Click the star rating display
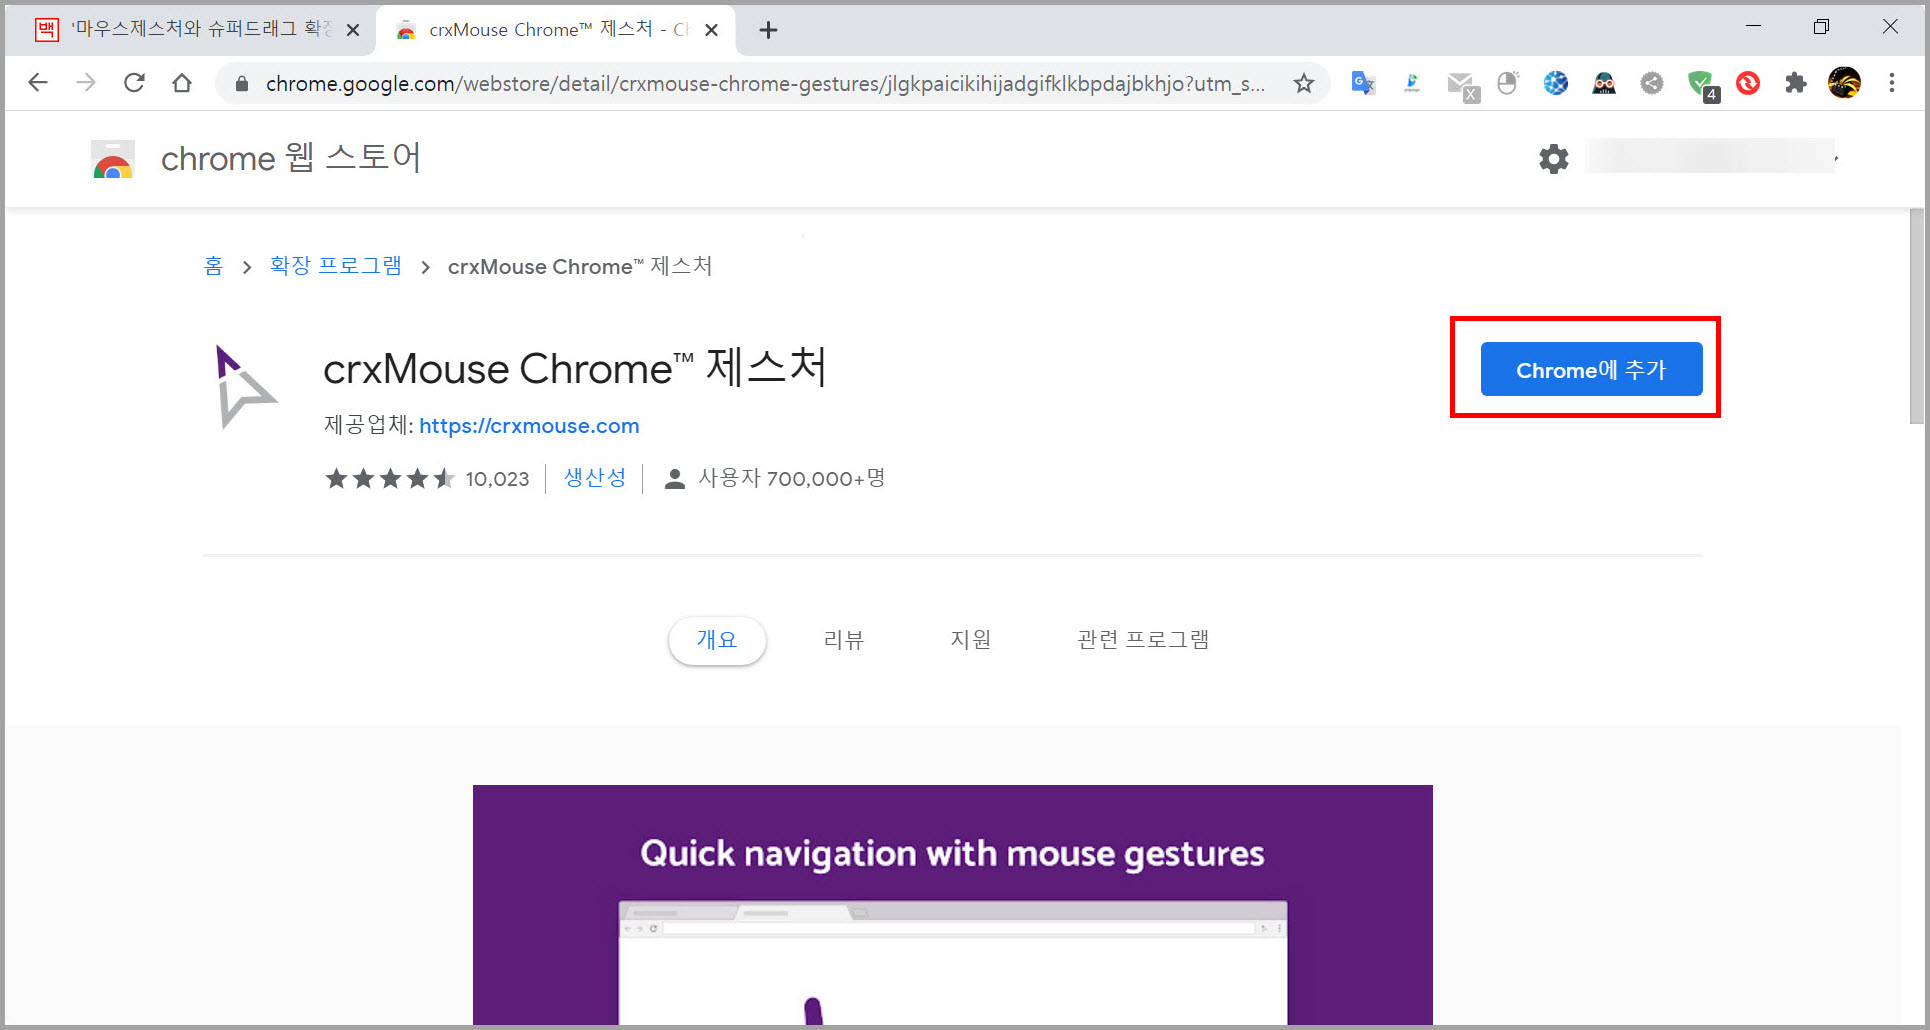Viewport: 1930px width, 1030px height. 390,479
